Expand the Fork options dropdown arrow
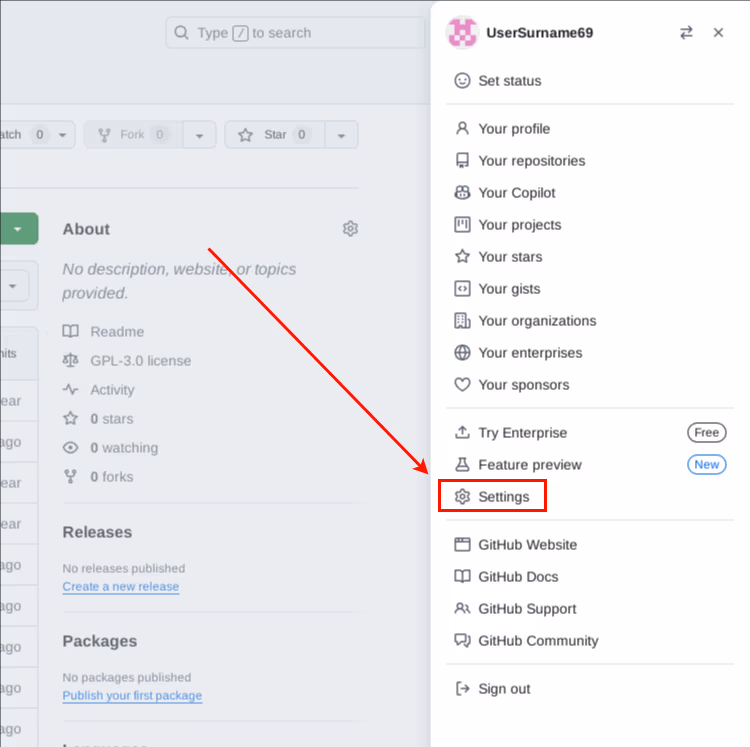The width and height of the screenshot is (750, 747). [199, 135]
